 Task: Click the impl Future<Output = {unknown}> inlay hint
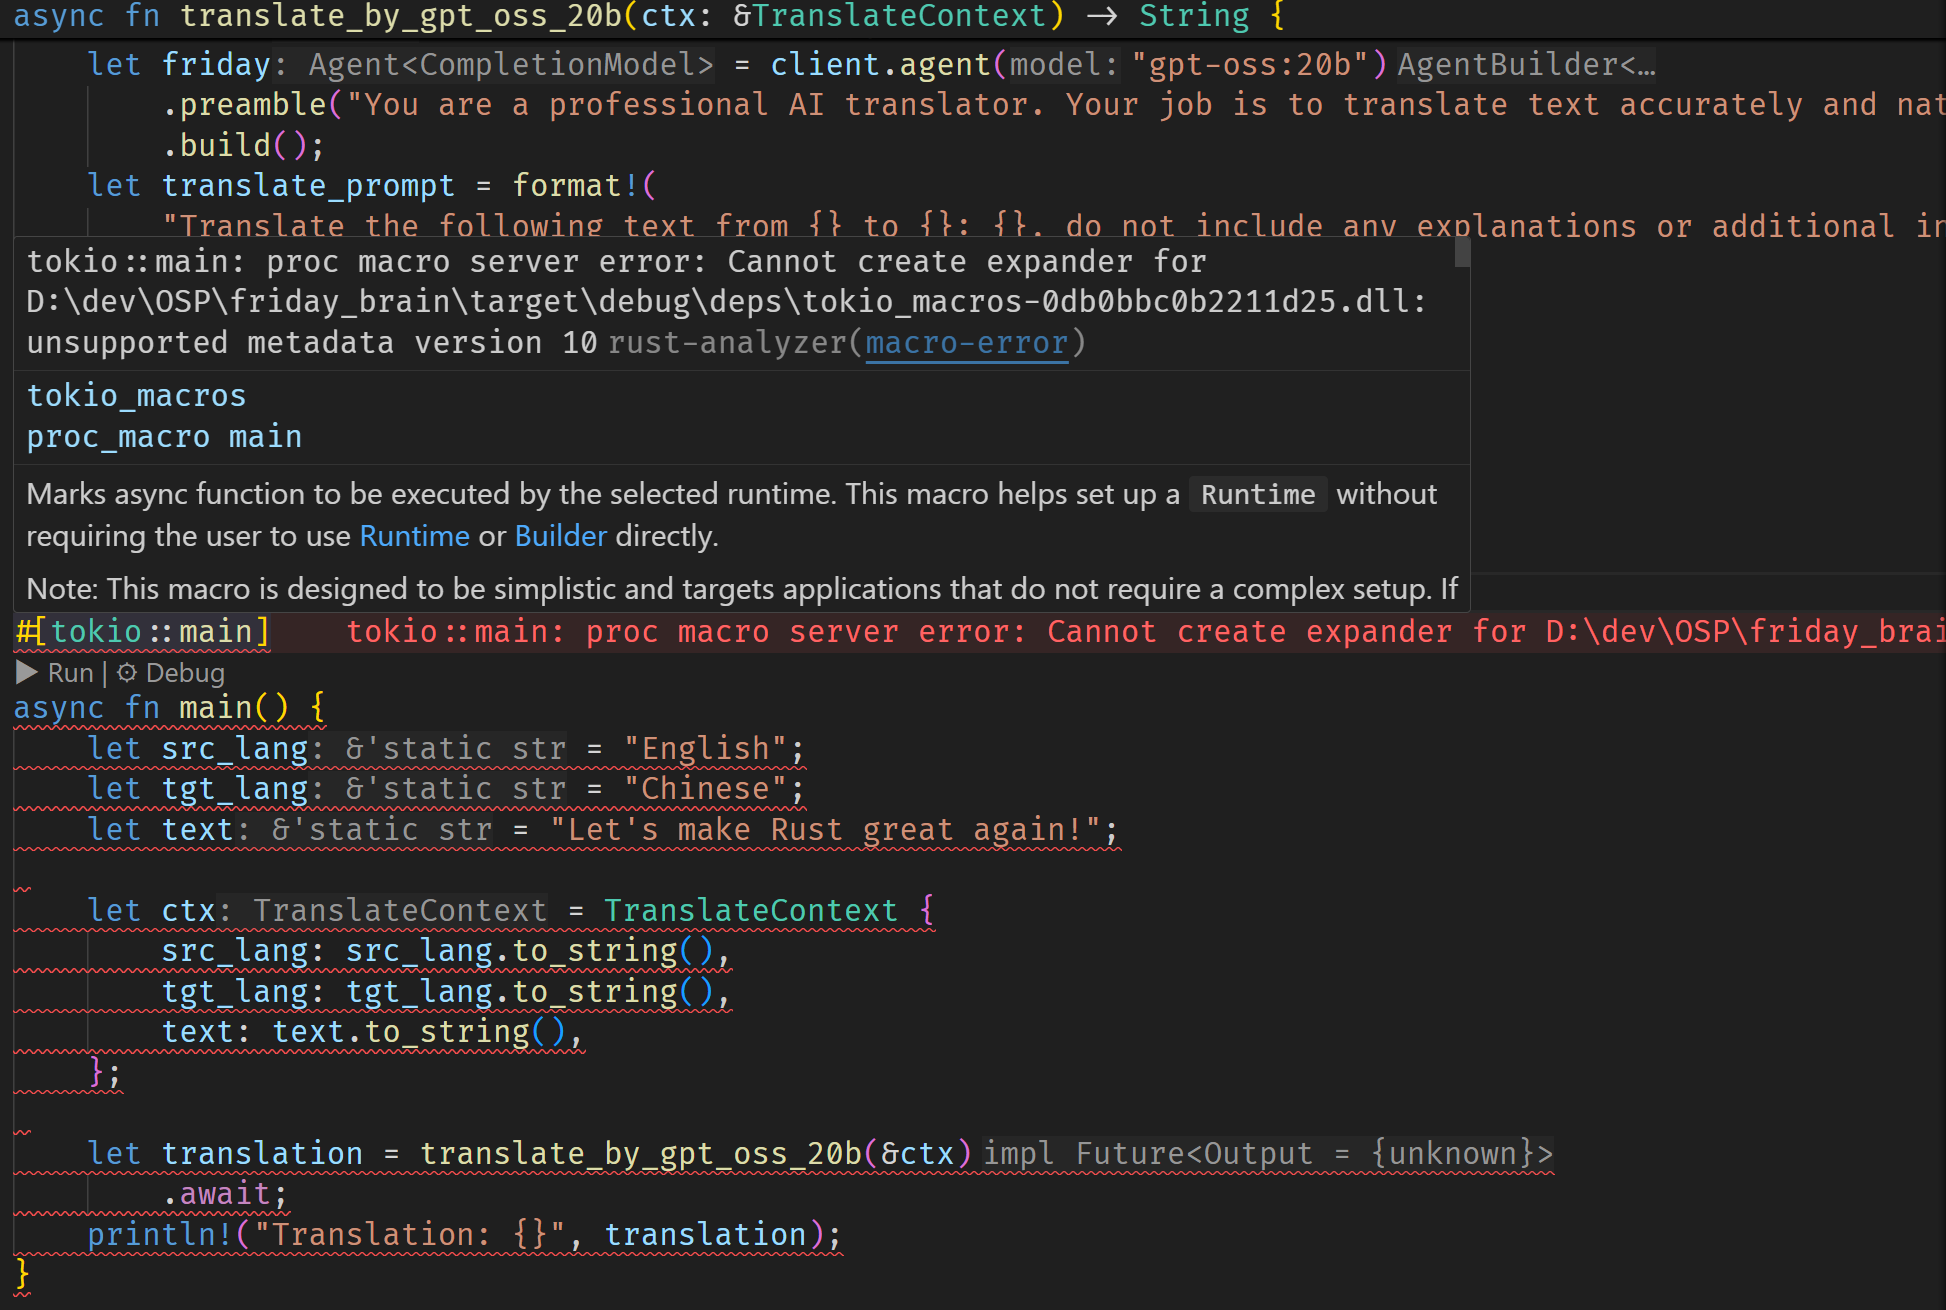coord(1267,1153)
